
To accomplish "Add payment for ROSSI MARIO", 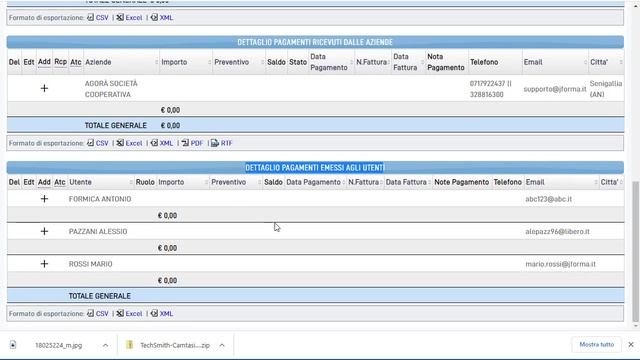I will (x=44, y=264).
